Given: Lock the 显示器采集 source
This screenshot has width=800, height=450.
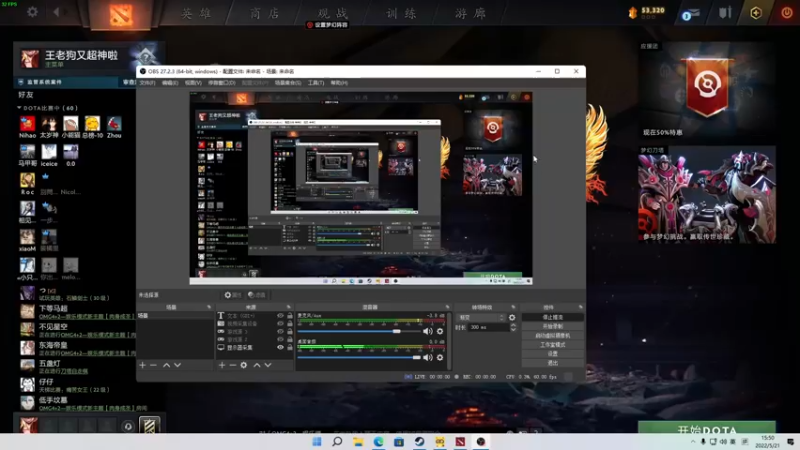Looking at the screenshot, I should pos(290,347).
